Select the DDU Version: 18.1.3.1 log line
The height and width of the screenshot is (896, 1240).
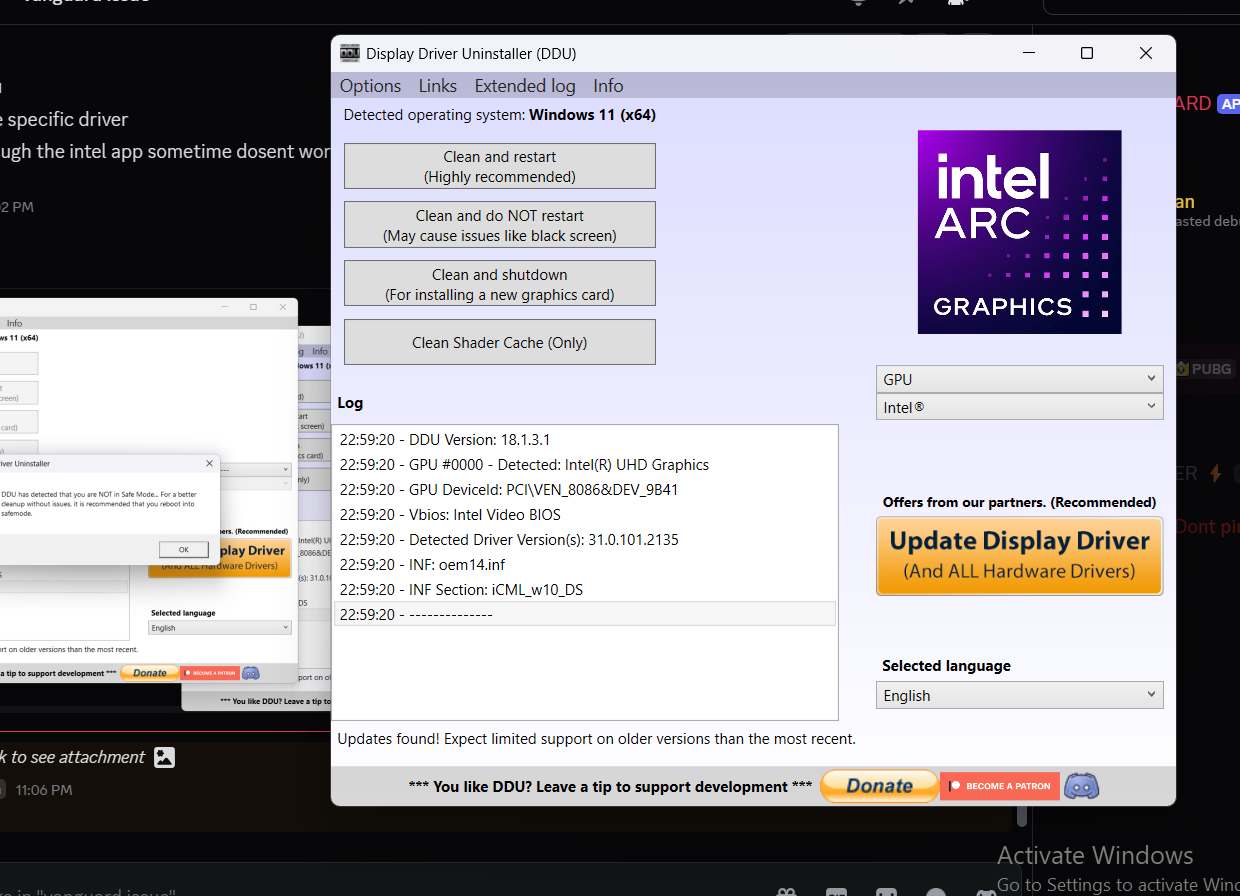coord(585,439)
